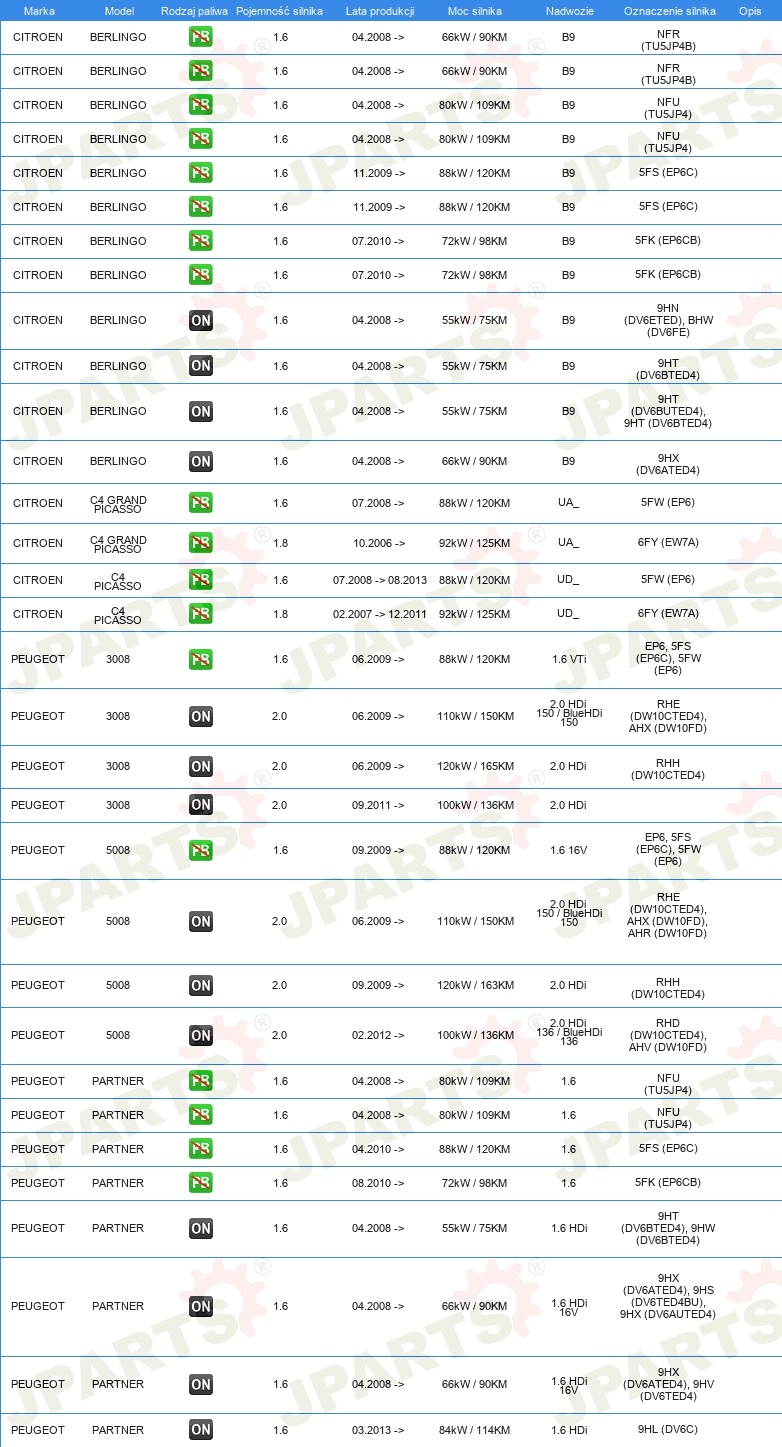Click the ON icon in the Peugeot 5008 110kW row
782x1447 pixels.
coord(201,921)
